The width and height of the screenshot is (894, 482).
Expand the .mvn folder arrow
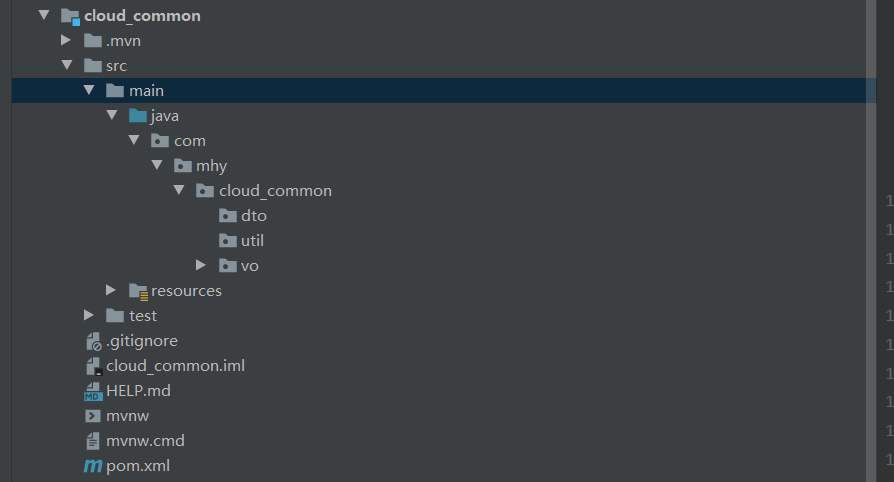click(66, 40)
